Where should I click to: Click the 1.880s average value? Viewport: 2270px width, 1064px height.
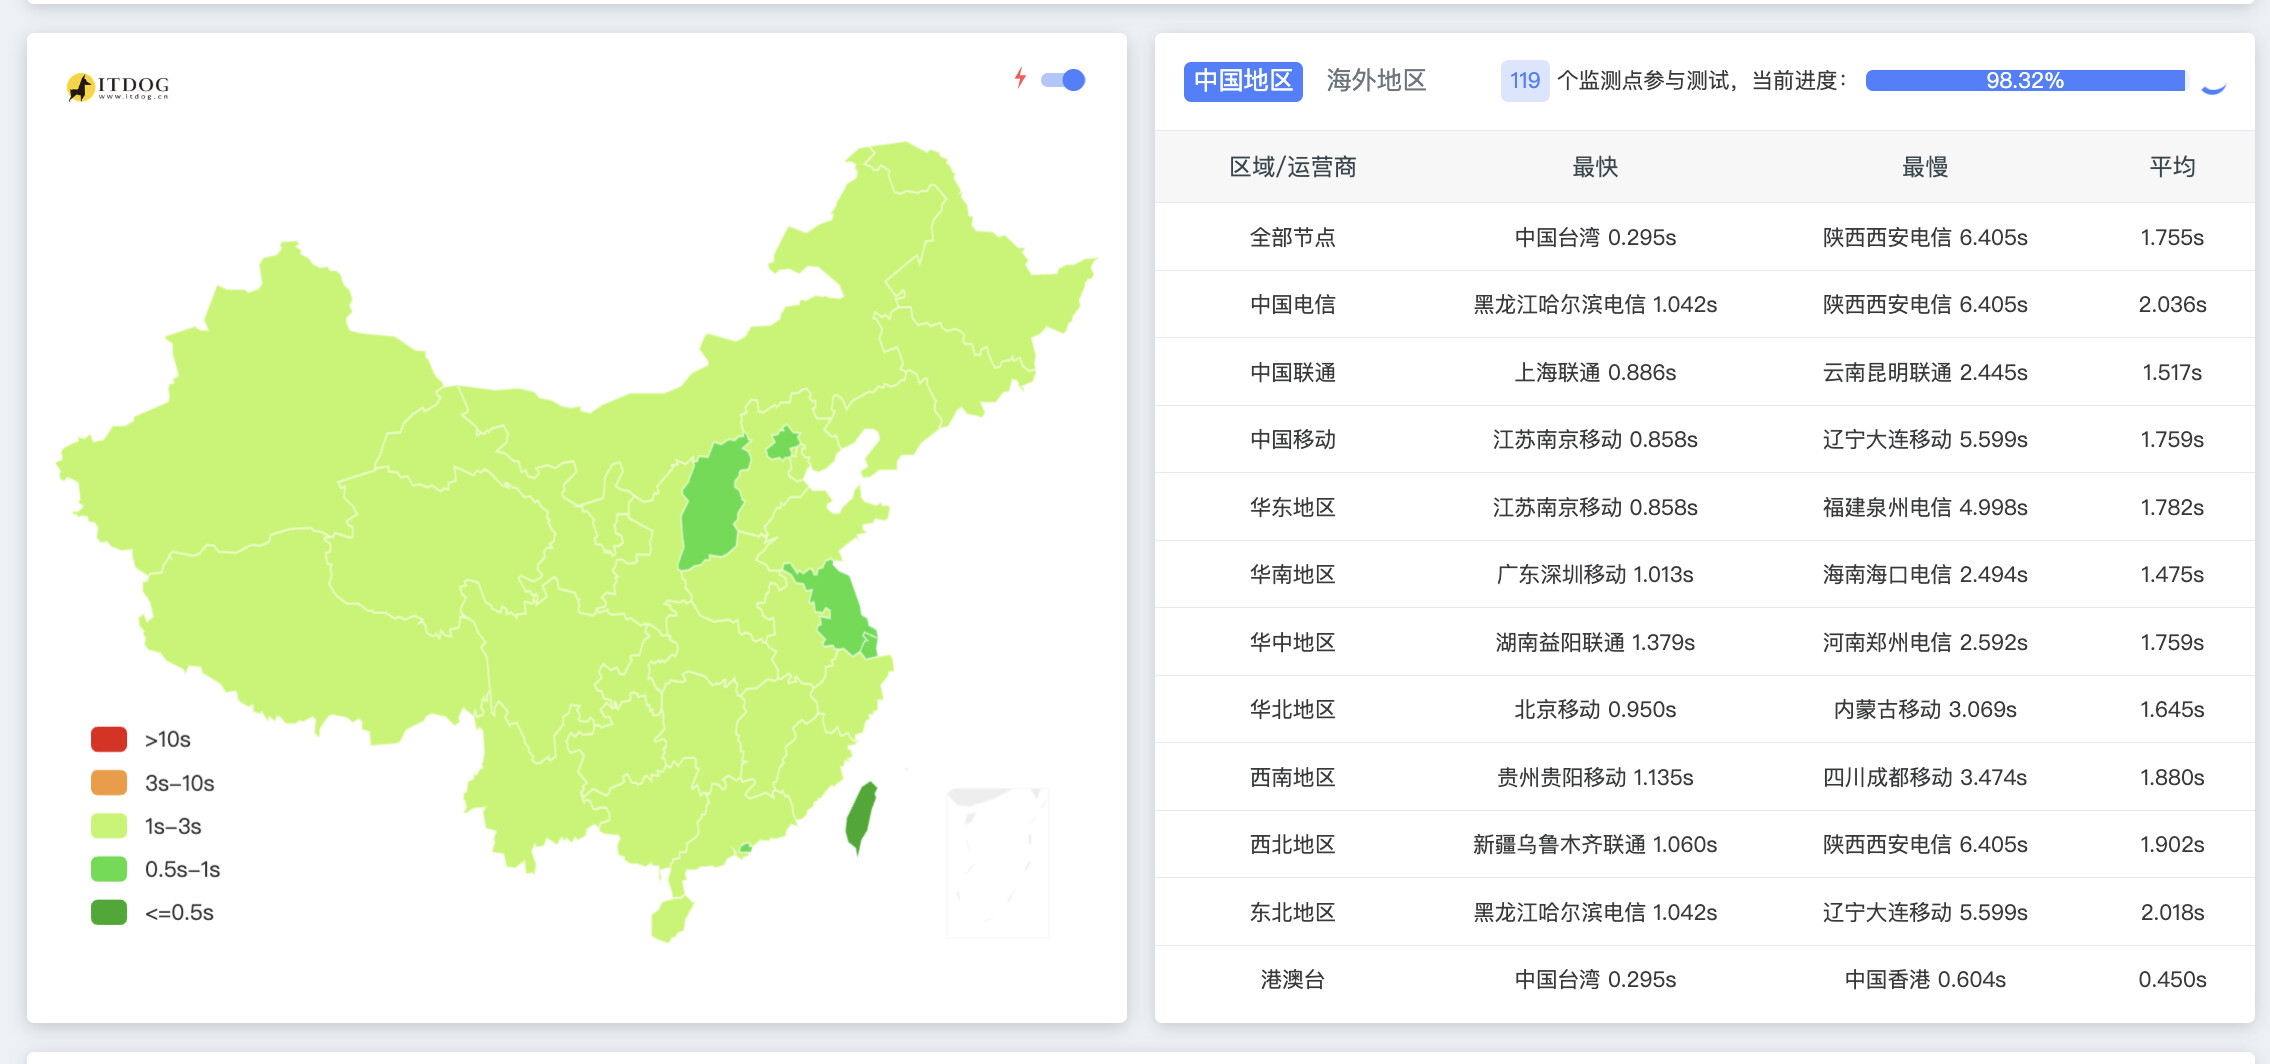(x=2172, y=777)
